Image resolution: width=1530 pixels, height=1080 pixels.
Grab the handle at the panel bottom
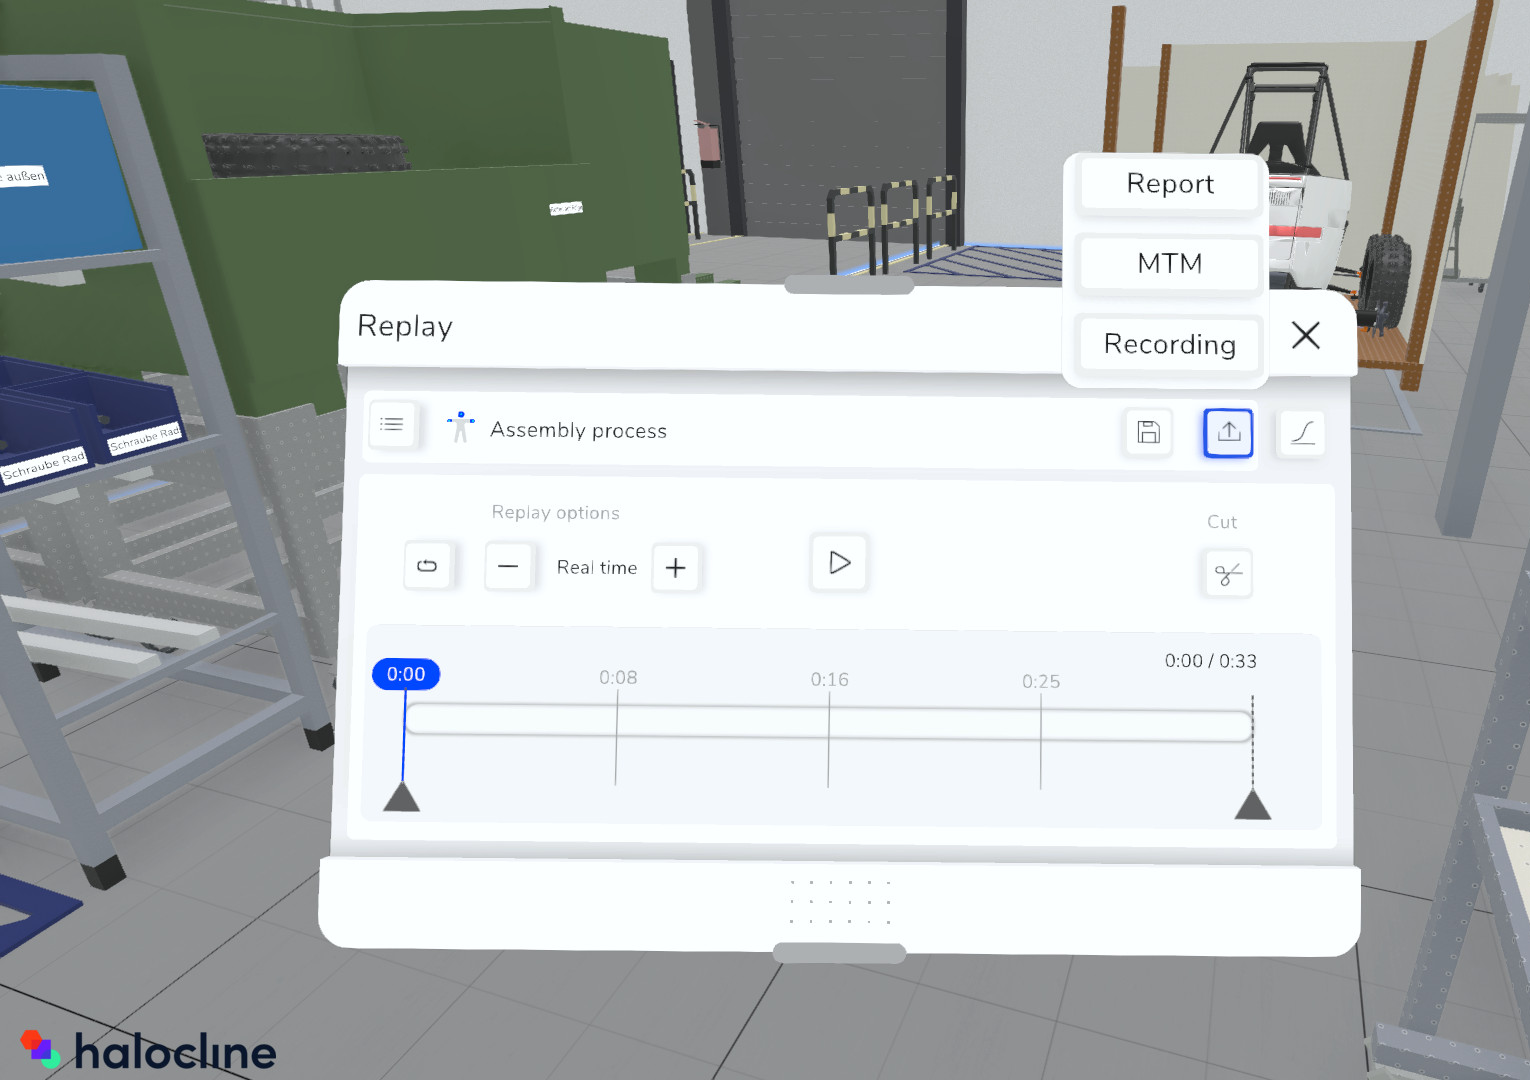click(839, 952)
